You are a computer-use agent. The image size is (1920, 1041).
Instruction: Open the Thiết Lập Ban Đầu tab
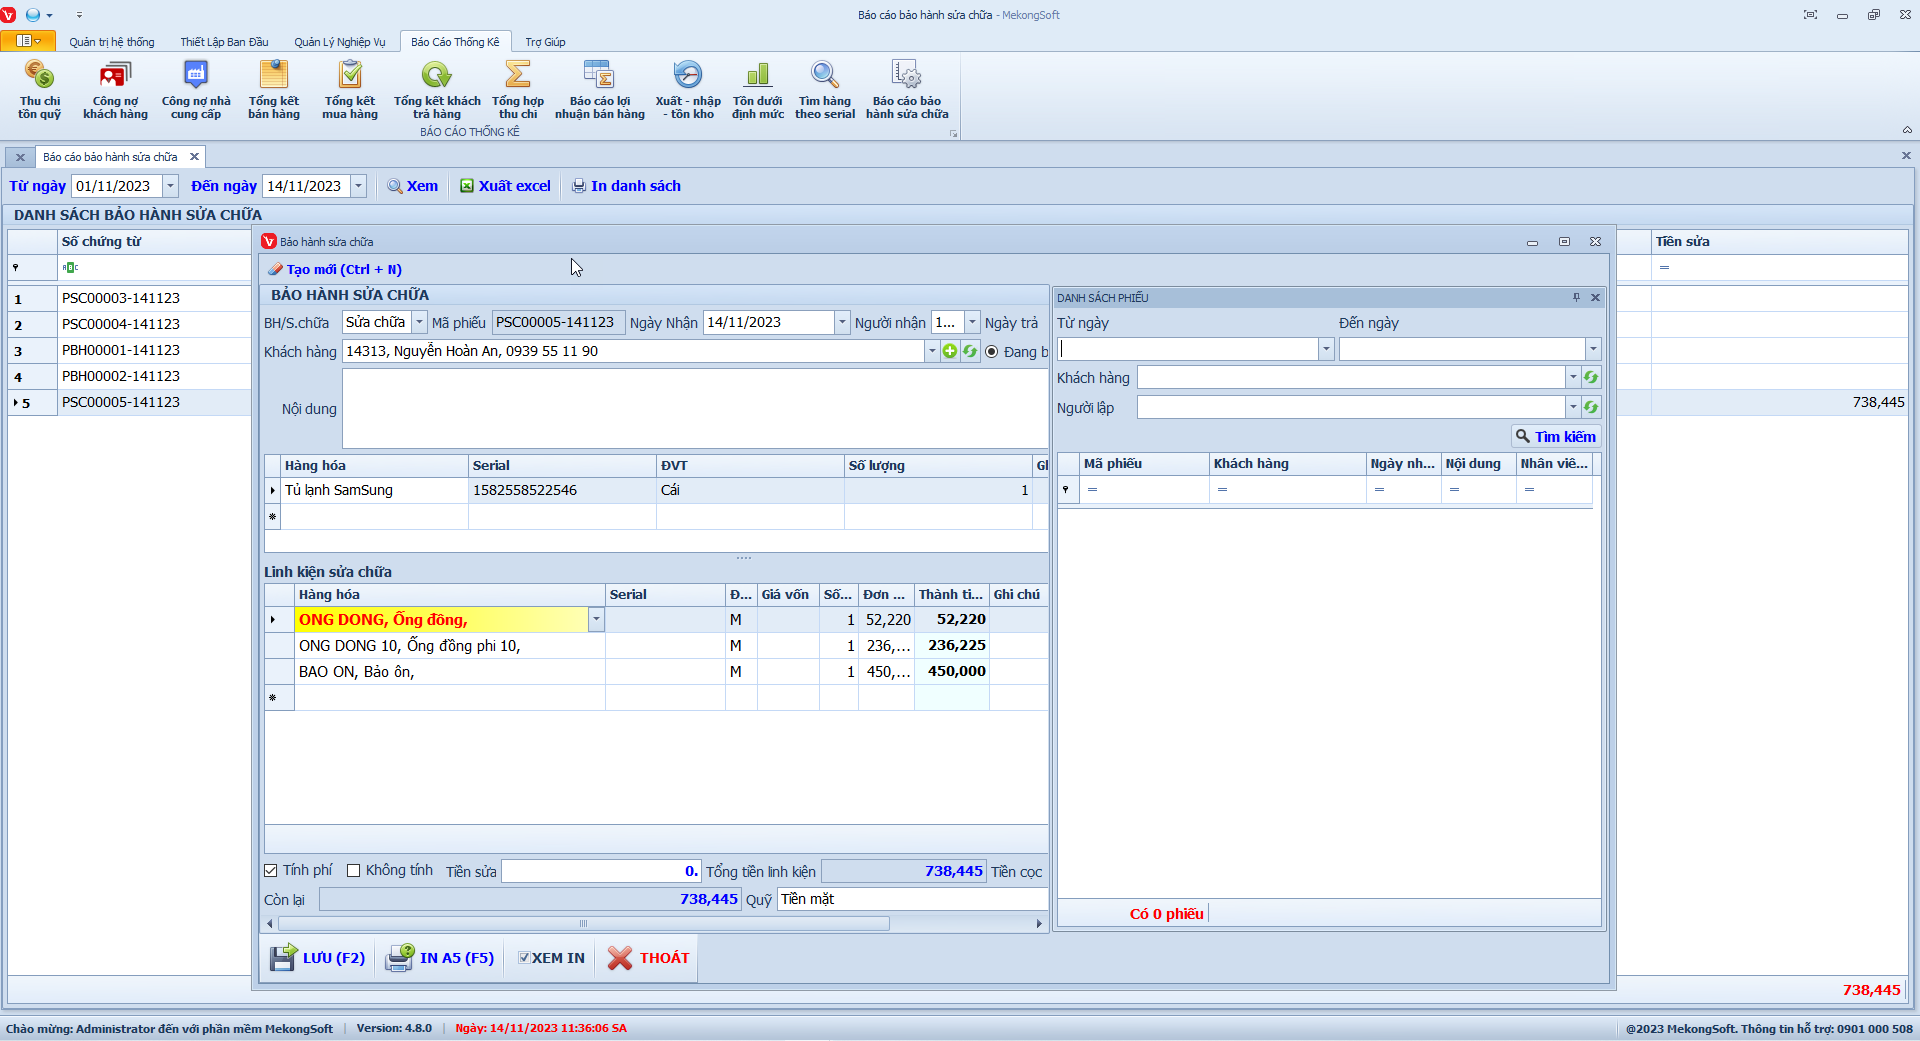tap(224, 42)
